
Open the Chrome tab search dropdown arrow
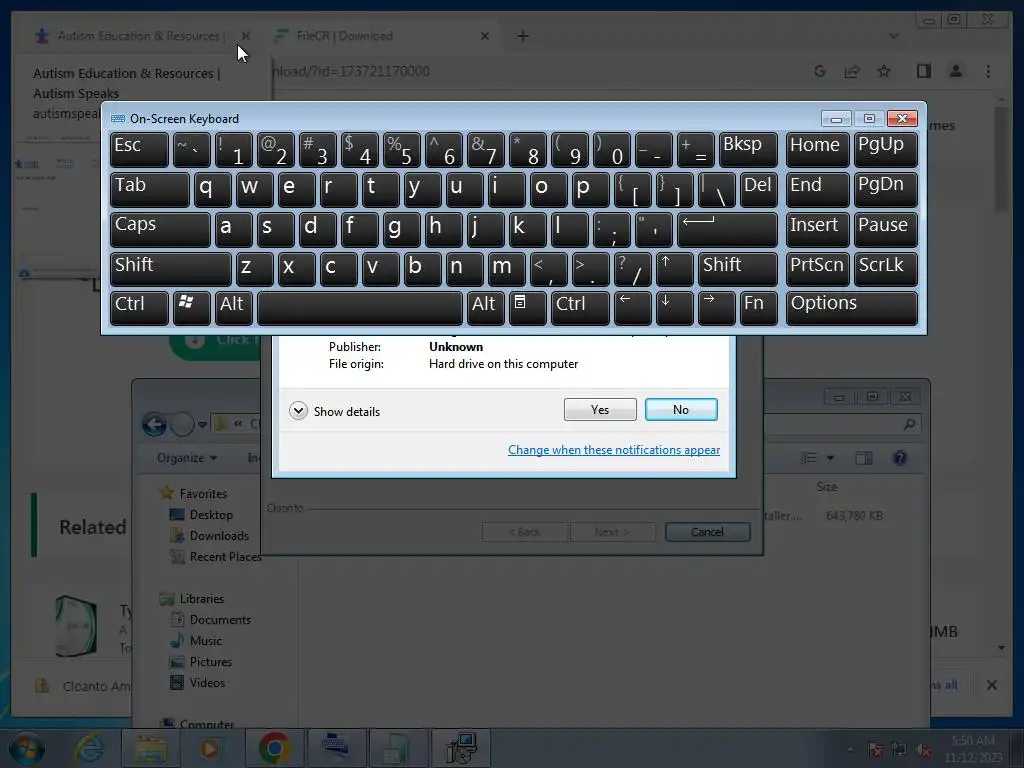point(894,36)
